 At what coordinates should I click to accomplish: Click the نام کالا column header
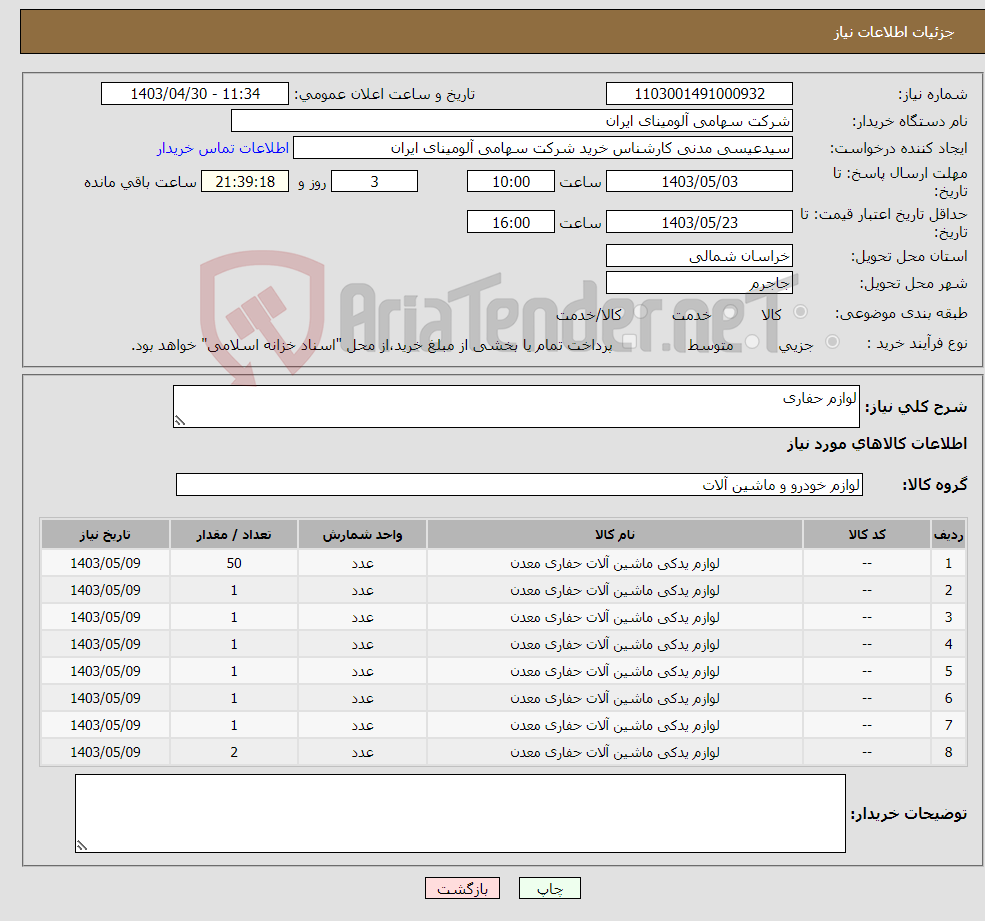pyautogui.click(x=615, y=535)
